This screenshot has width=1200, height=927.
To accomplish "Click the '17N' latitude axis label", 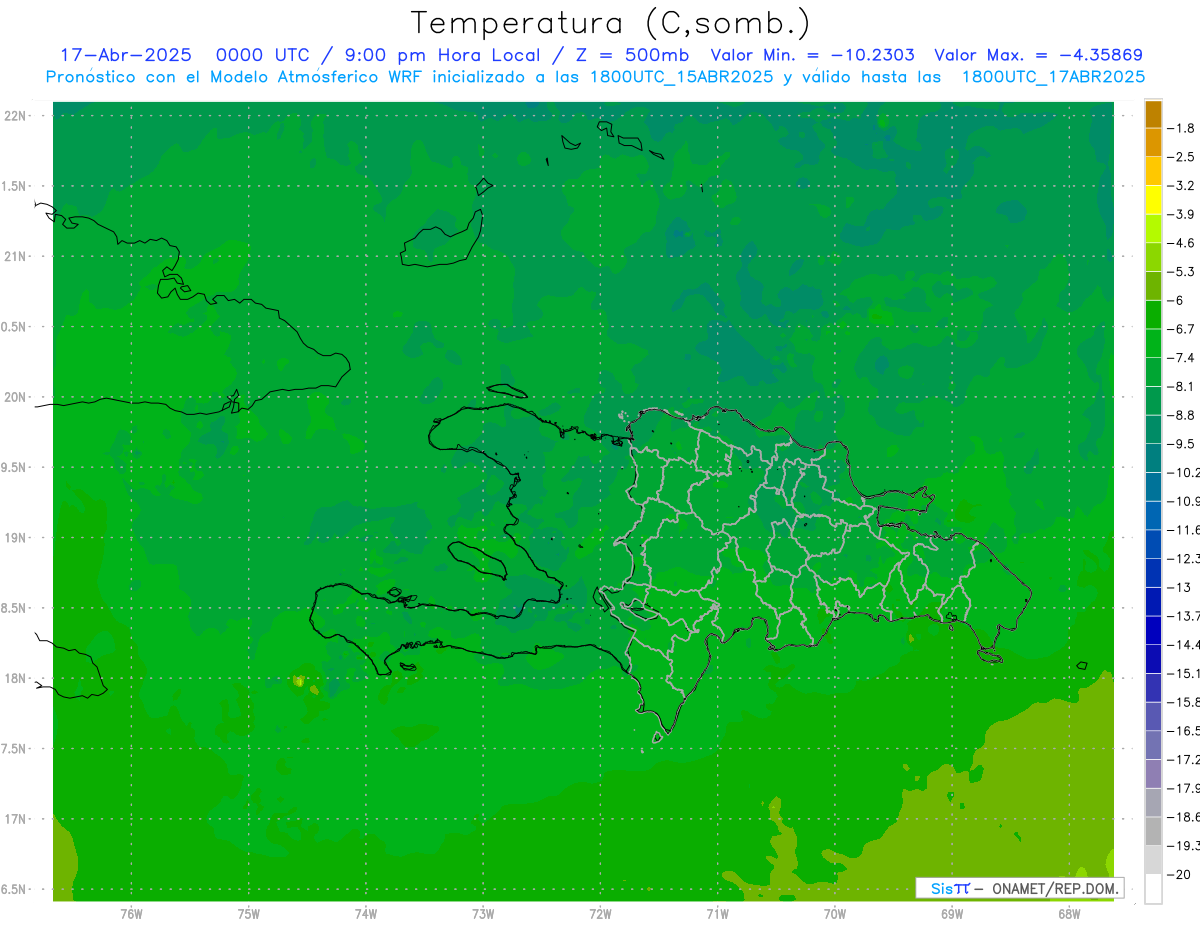I will click(x=16, y=819).
